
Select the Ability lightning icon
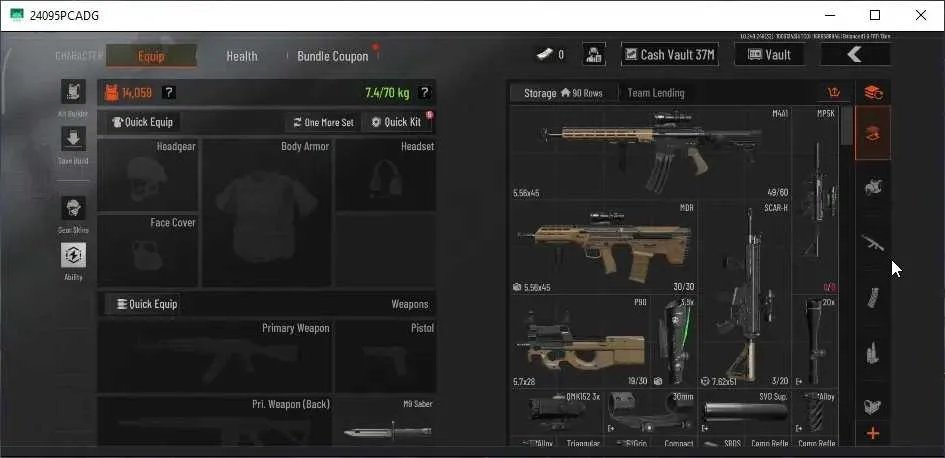pyautogui.click(x=73, y=256)
